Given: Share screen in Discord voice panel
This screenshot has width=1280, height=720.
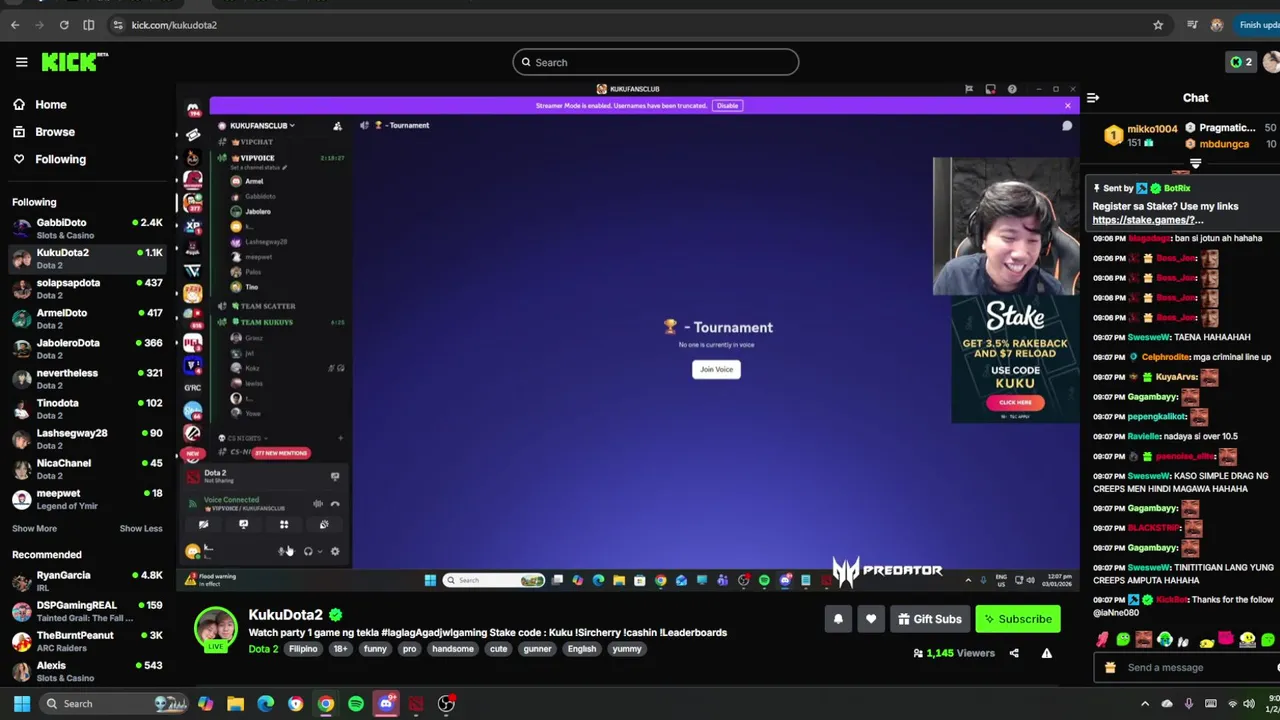Looking at the screenshot, I should tap(243, 525).
